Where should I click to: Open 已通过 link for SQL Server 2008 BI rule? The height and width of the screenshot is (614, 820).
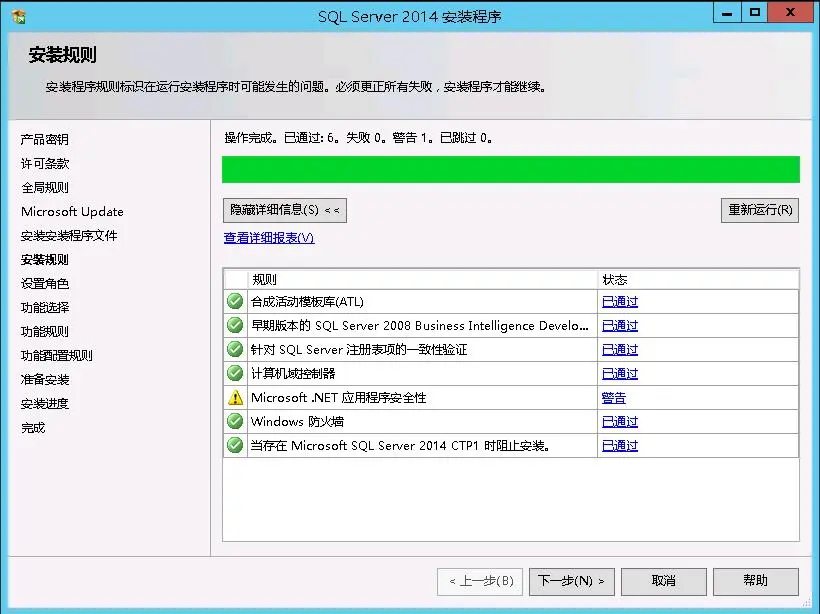click(x=620, y=326)
